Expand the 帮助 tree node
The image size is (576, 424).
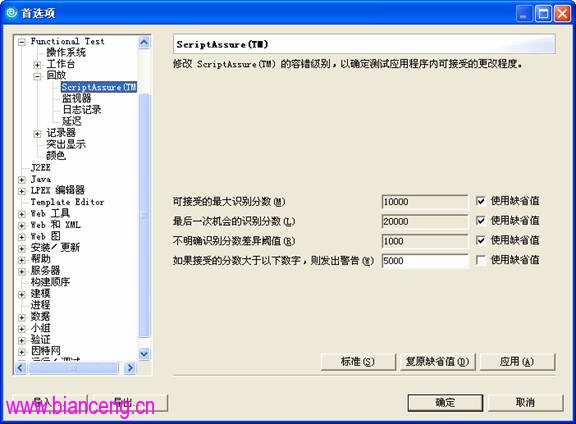(x=22, y=260)
